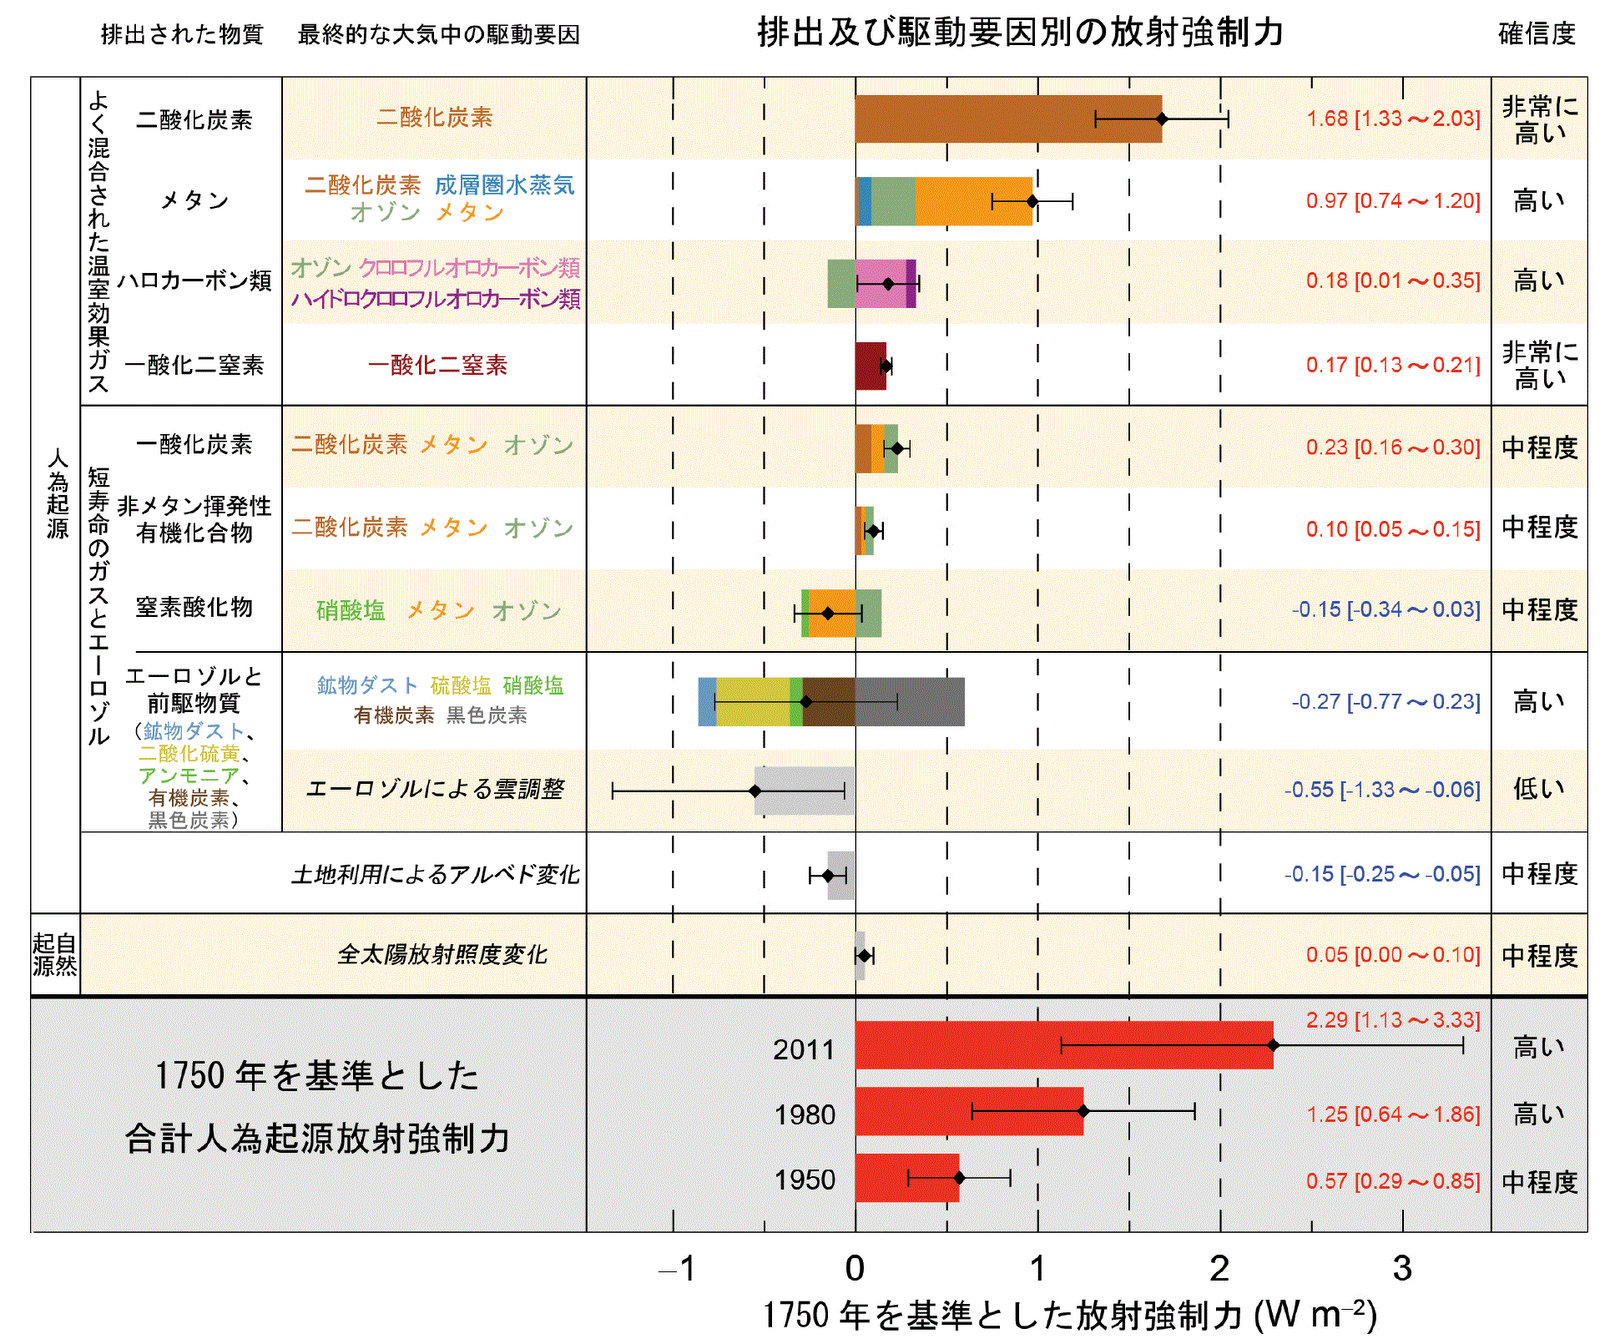Click the dark red 一酸化二窒素 bar
1600x1339 pixels.
coord(869,366)
